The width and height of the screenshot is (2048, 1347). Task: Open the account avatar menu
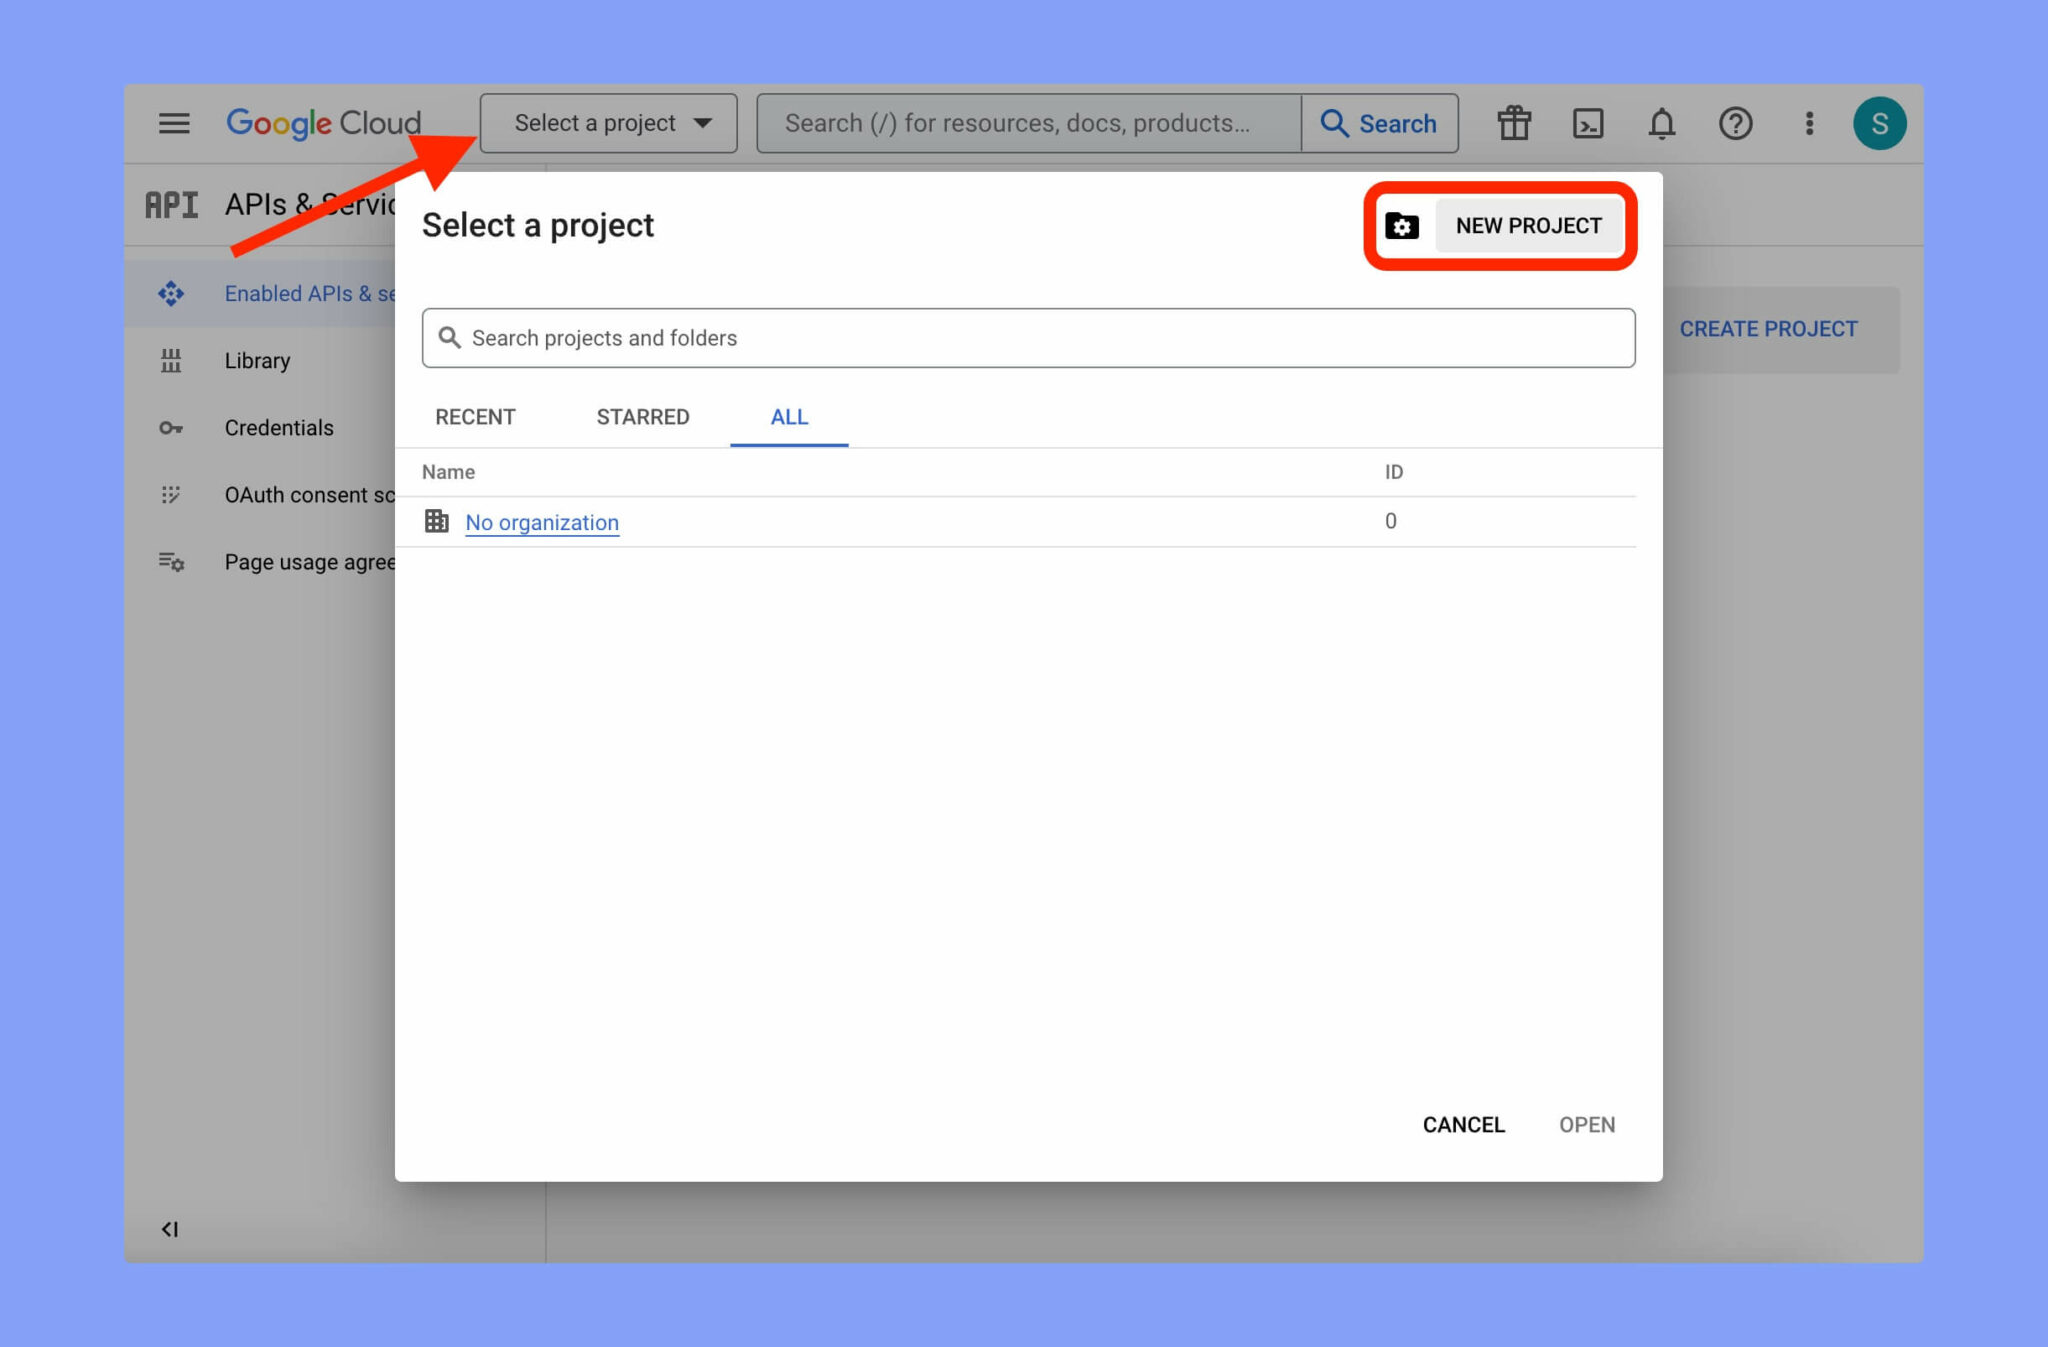[1881, 123]
